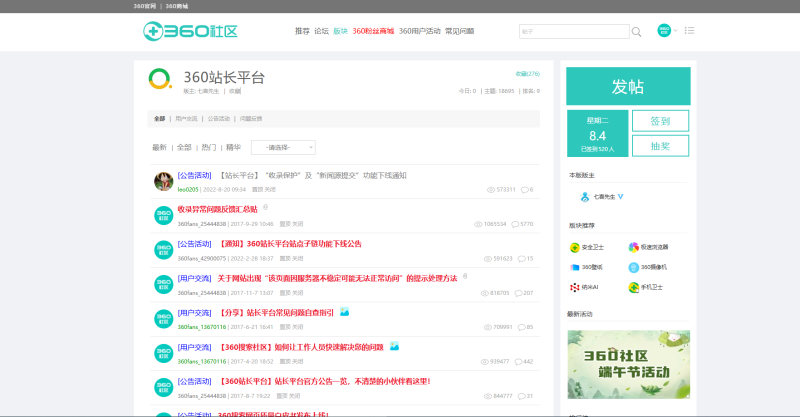Click the search input field
Image resolution: width=800 pixels, height=417 pixels.
coord(574,31)
